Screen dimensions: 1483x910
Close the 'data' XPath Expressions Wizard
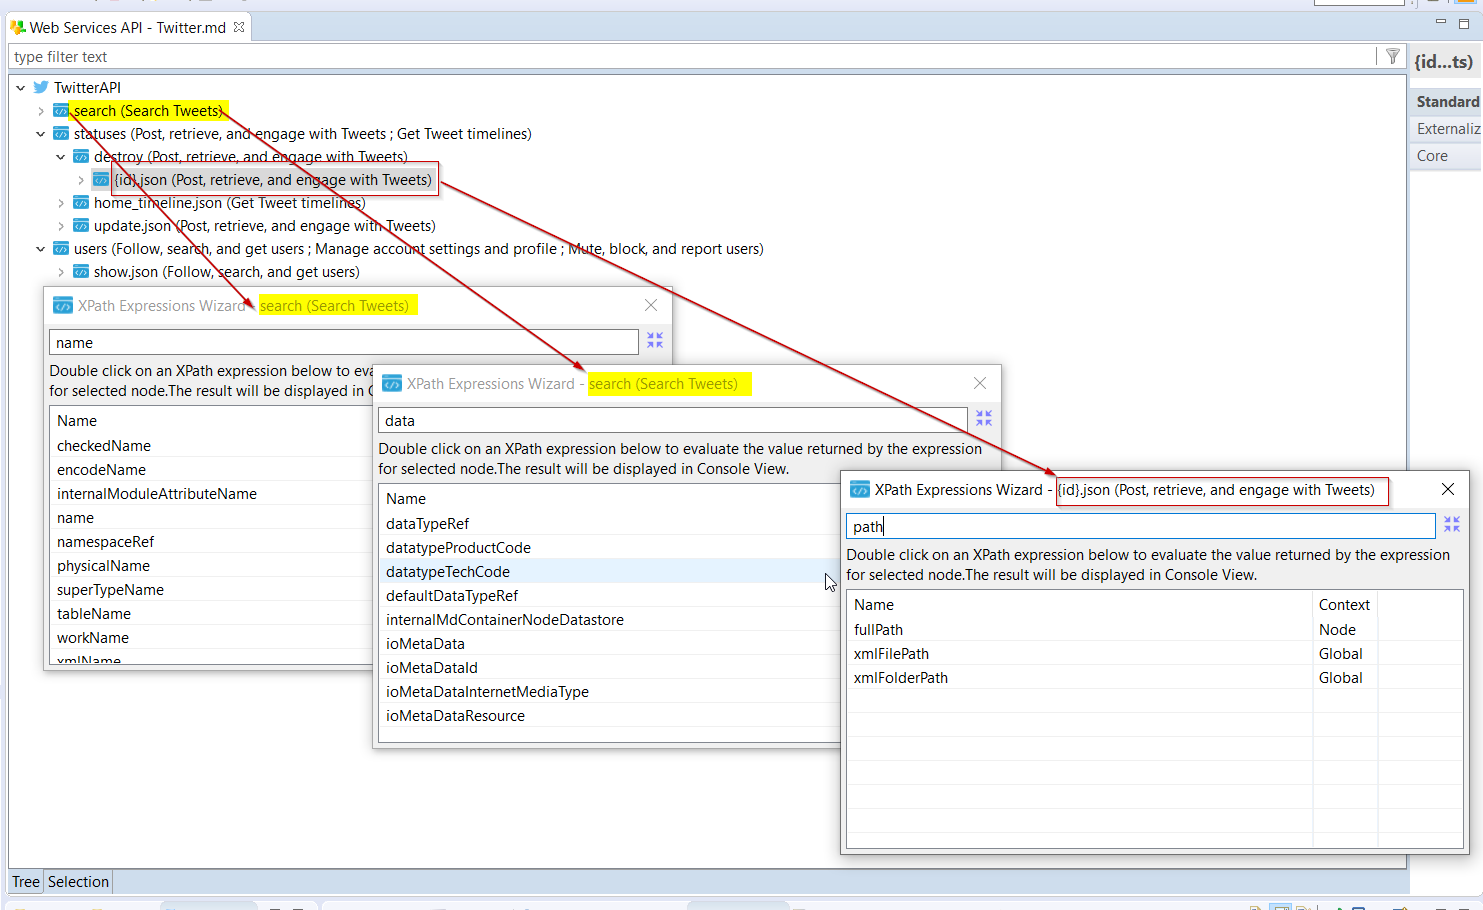coord(980,383)
